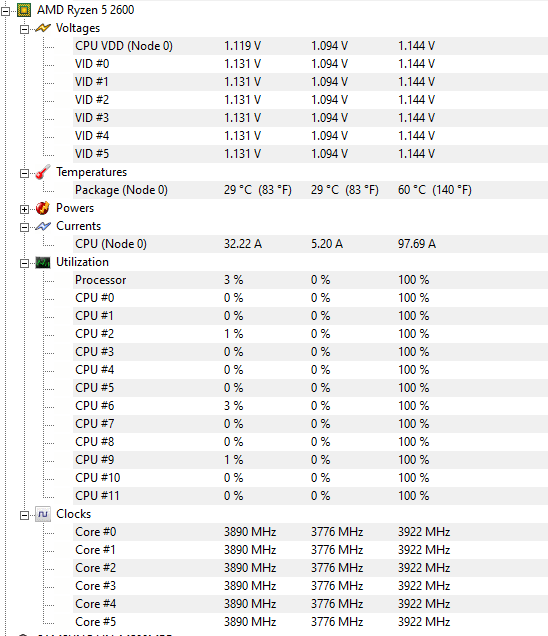Image resolution: width=548 pixels, height=636 pixels.
Task: Click the Temperatures thermometer icon
Action: tap(43, 172)
